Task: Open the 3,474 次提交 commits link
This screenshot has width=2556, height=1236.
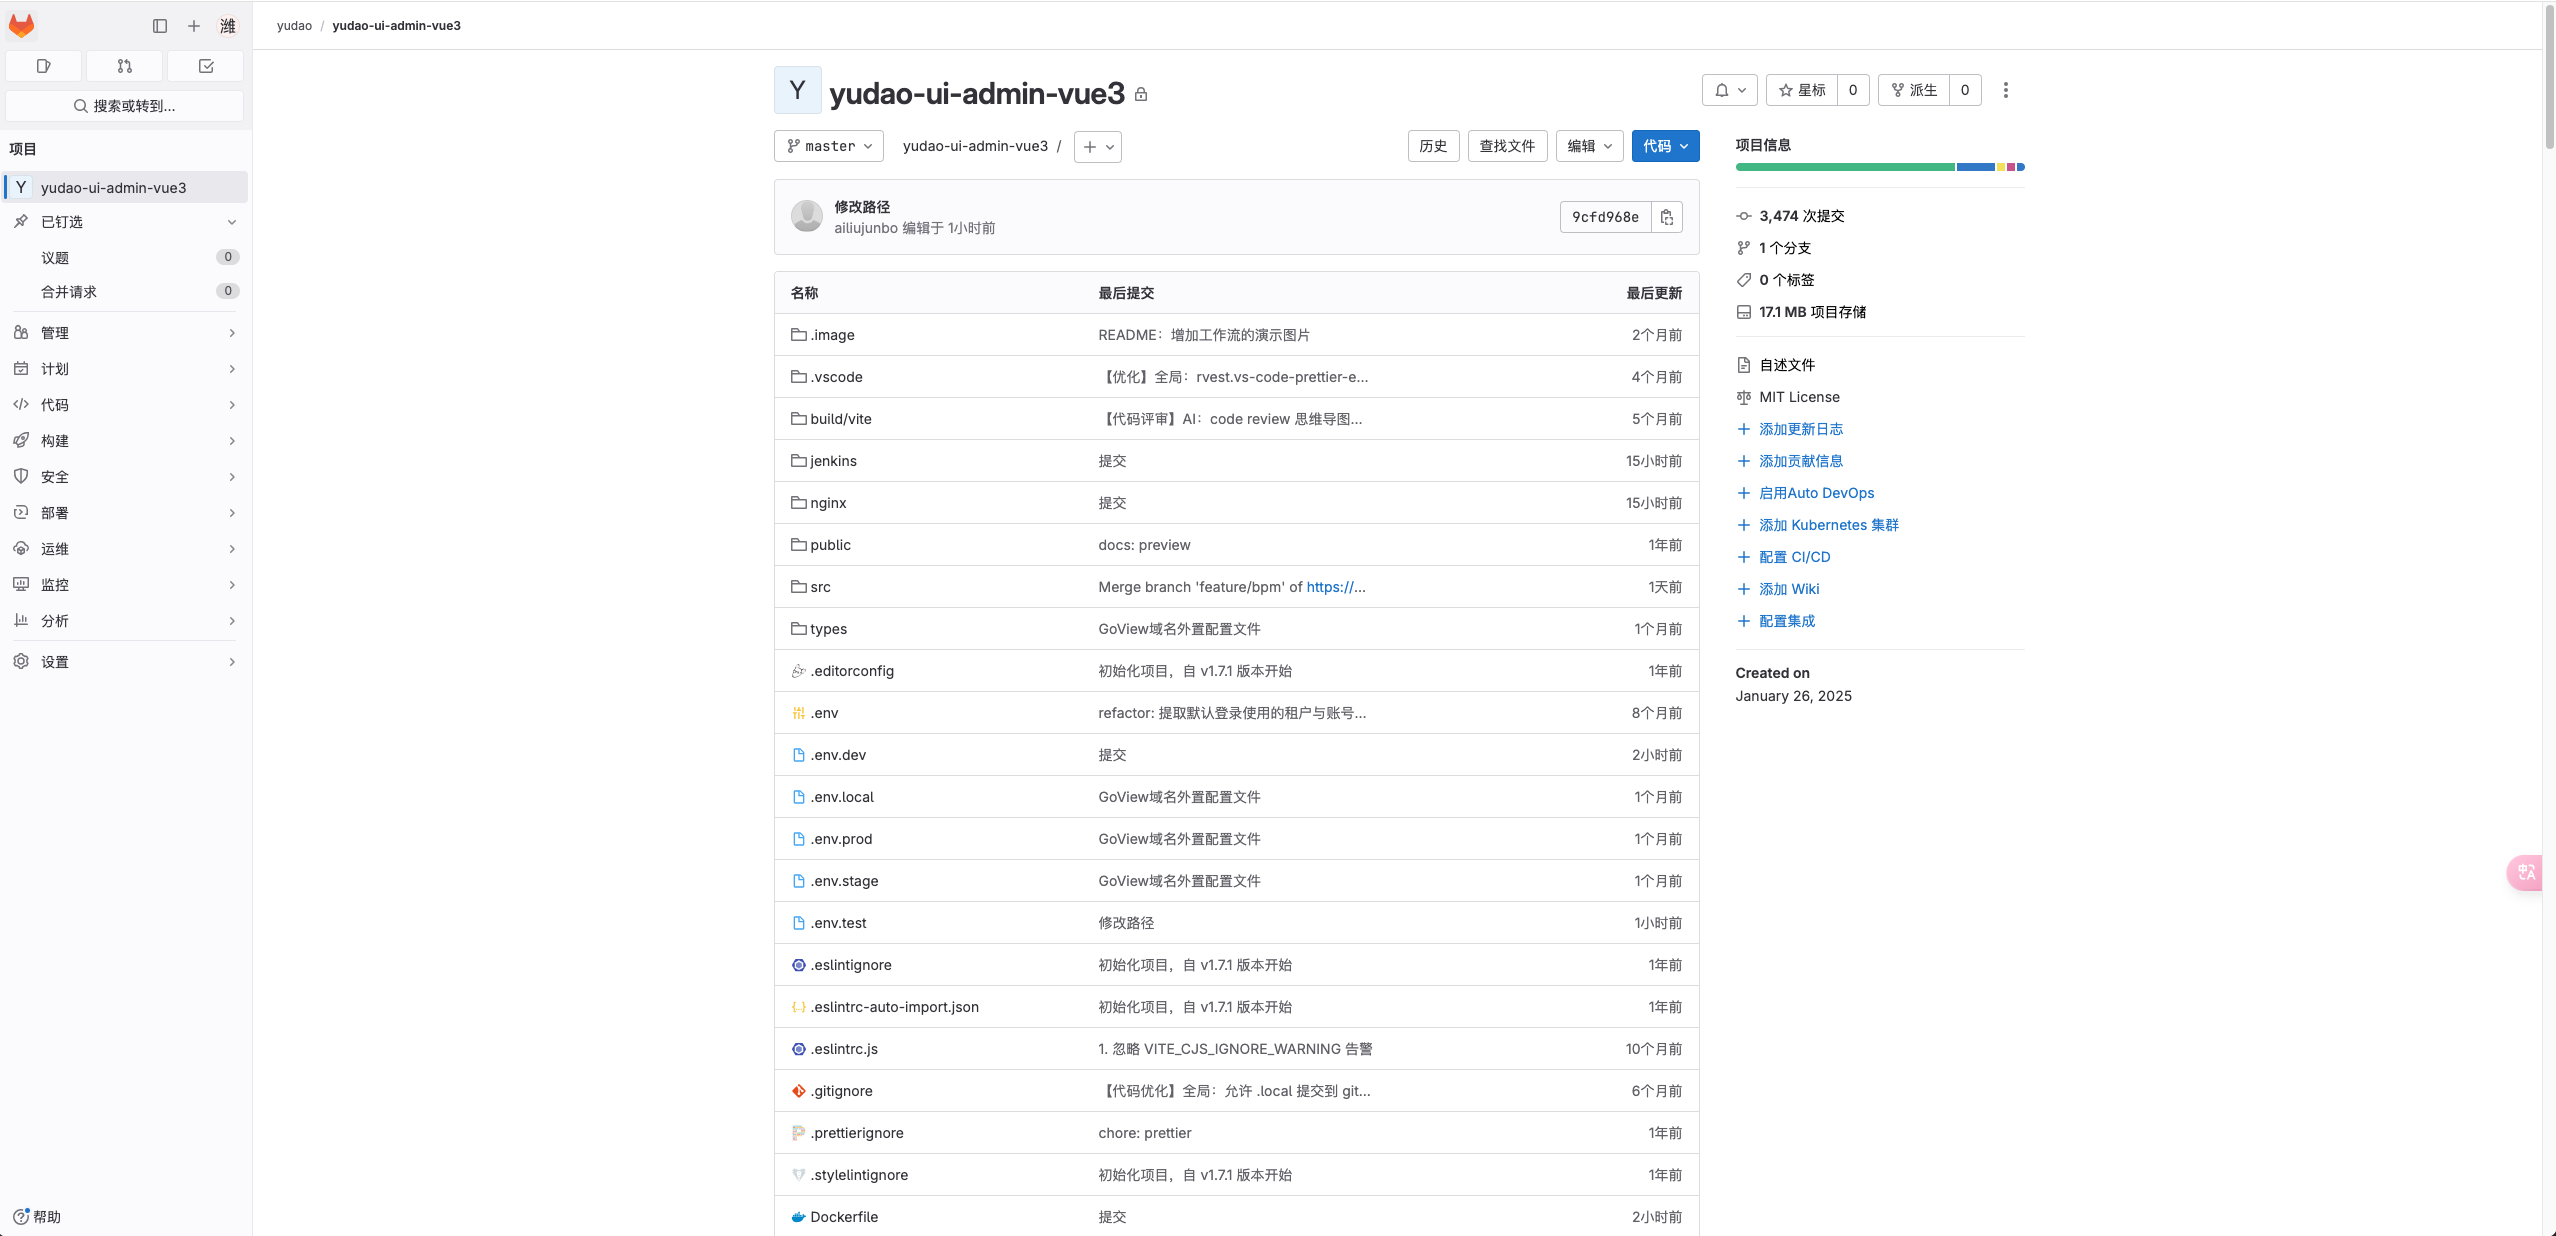Action: (1801, 216)
